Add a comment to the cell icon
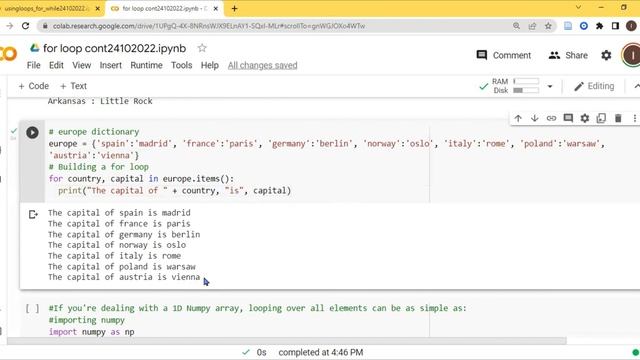The width and height of the screenshot is (640, 360). [x=568, y=118]
